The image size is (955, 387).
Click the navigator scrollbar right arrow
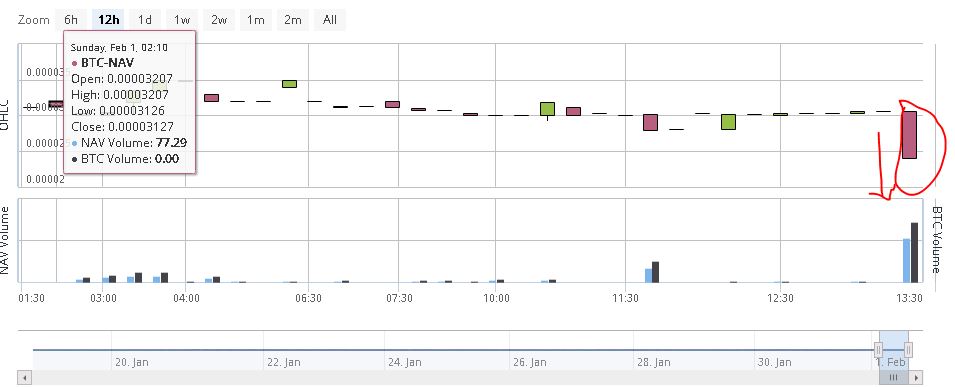tap(917, 377)
